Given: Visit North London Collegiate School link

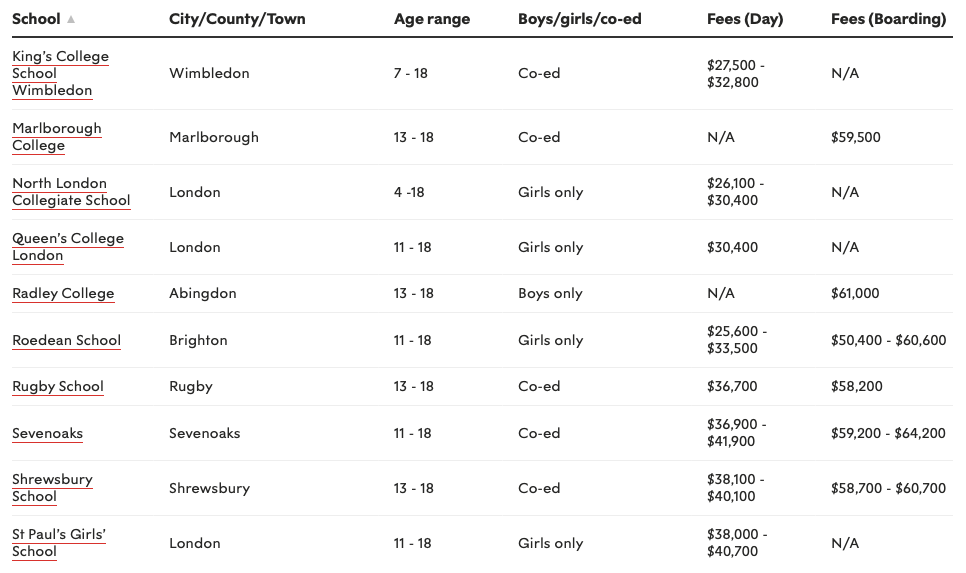Looking at the screenshot, I should pyautogui.click(x=71, y=192).
